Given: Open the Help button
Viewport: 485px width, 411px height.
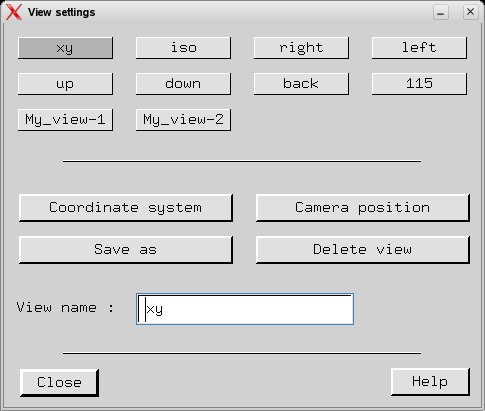Looking at the screenshot, I should click(430, 382).
